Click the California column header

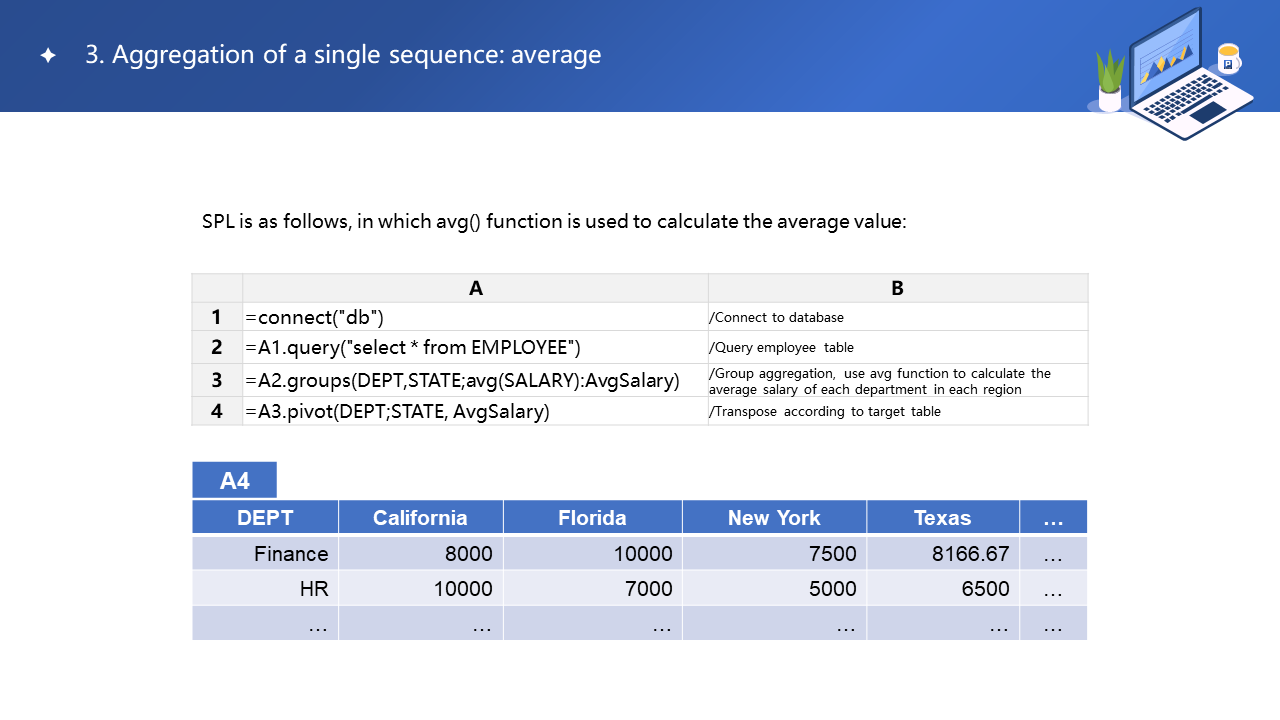[x=420, y=518]
